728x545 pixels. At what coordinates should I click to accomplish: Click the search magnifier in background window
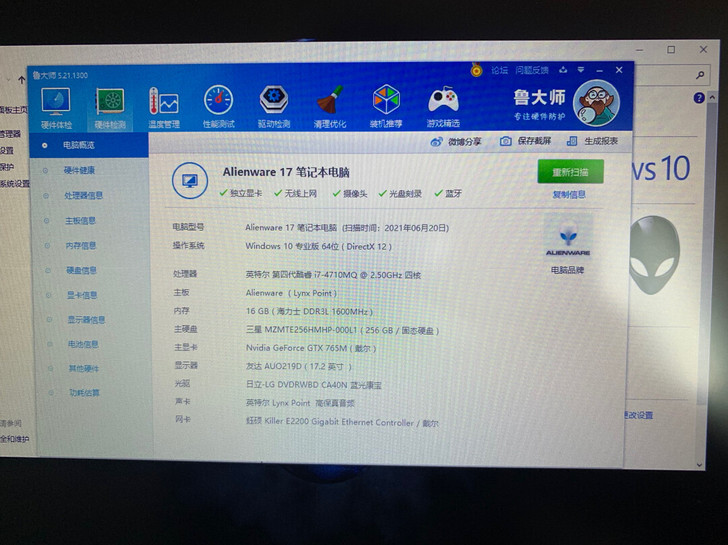(x=700, y=75)
